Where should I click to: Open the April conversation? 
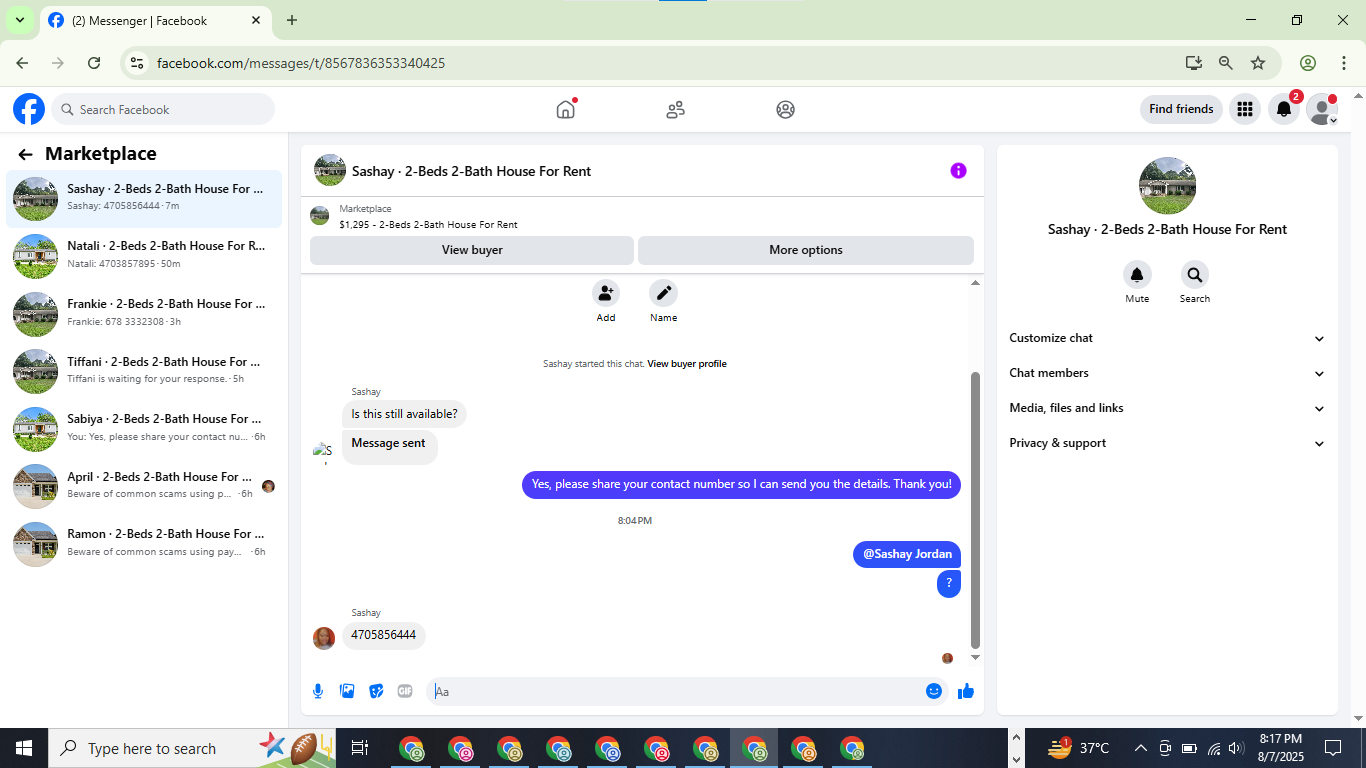144,487
